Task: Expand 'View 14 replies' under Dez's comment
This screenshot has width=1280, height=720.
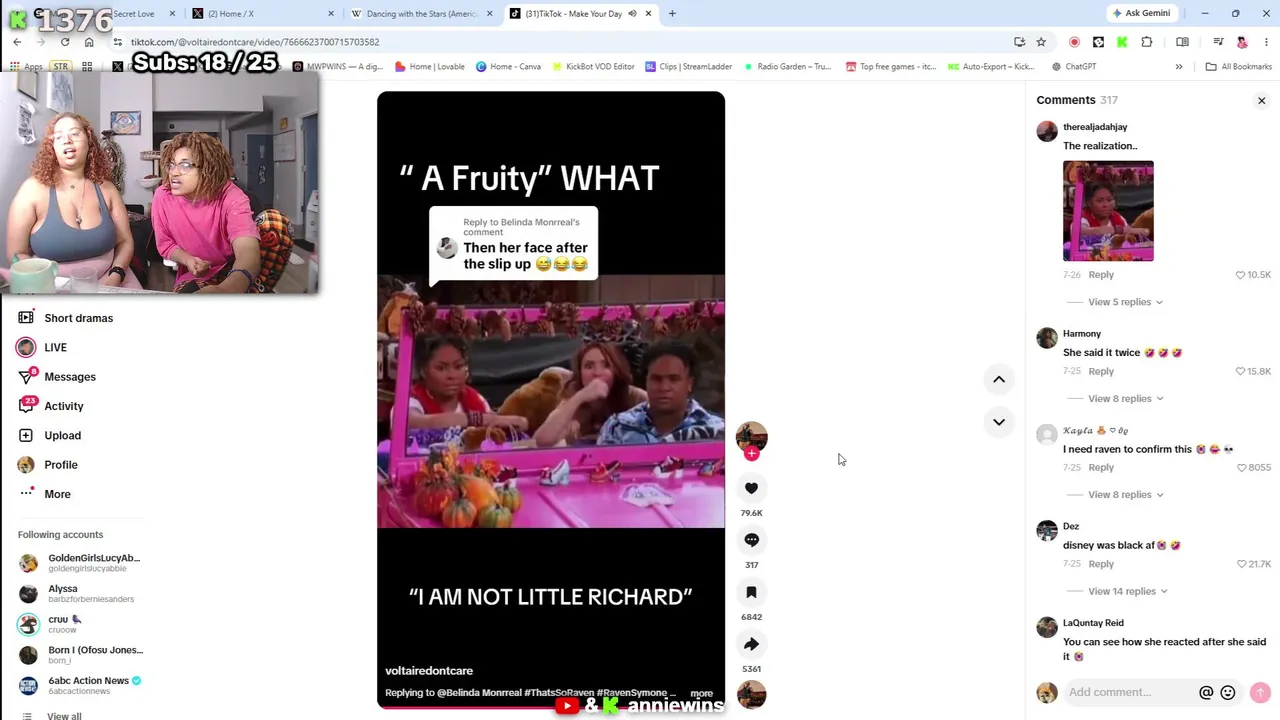Action: [x=1128, y=591]
